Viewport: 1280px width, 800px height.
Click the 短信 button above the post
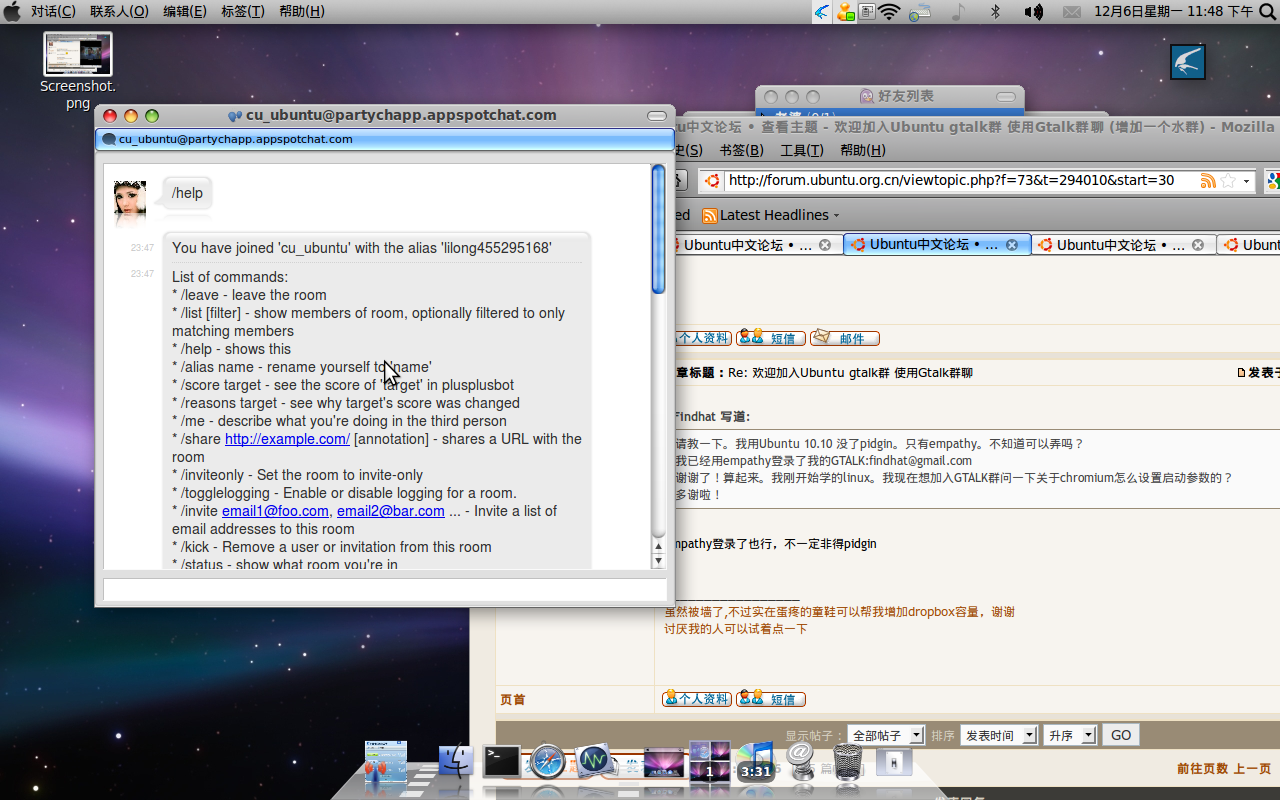[x=770, y=338]
